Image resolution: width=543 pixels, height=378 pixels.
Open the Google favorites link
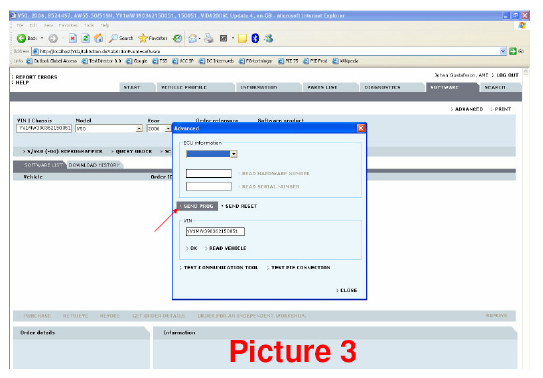136,61
